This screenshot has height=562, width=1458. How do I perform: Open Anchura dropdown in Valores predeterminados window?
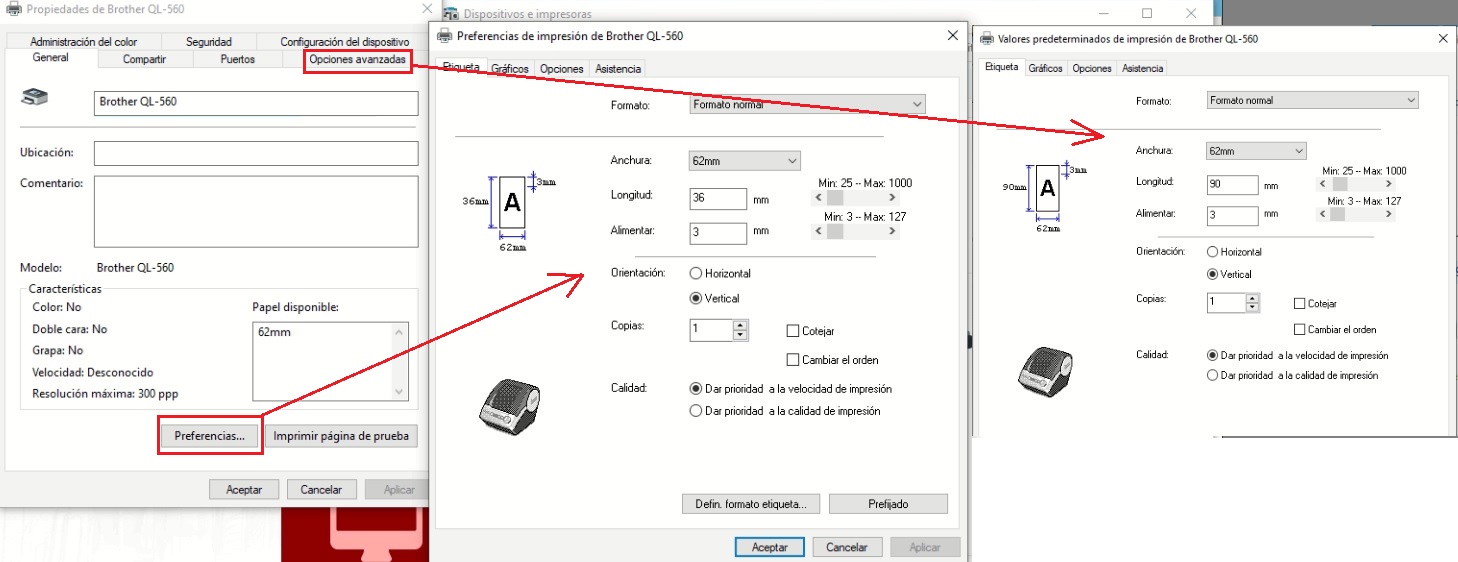(x=1256, y=151)
